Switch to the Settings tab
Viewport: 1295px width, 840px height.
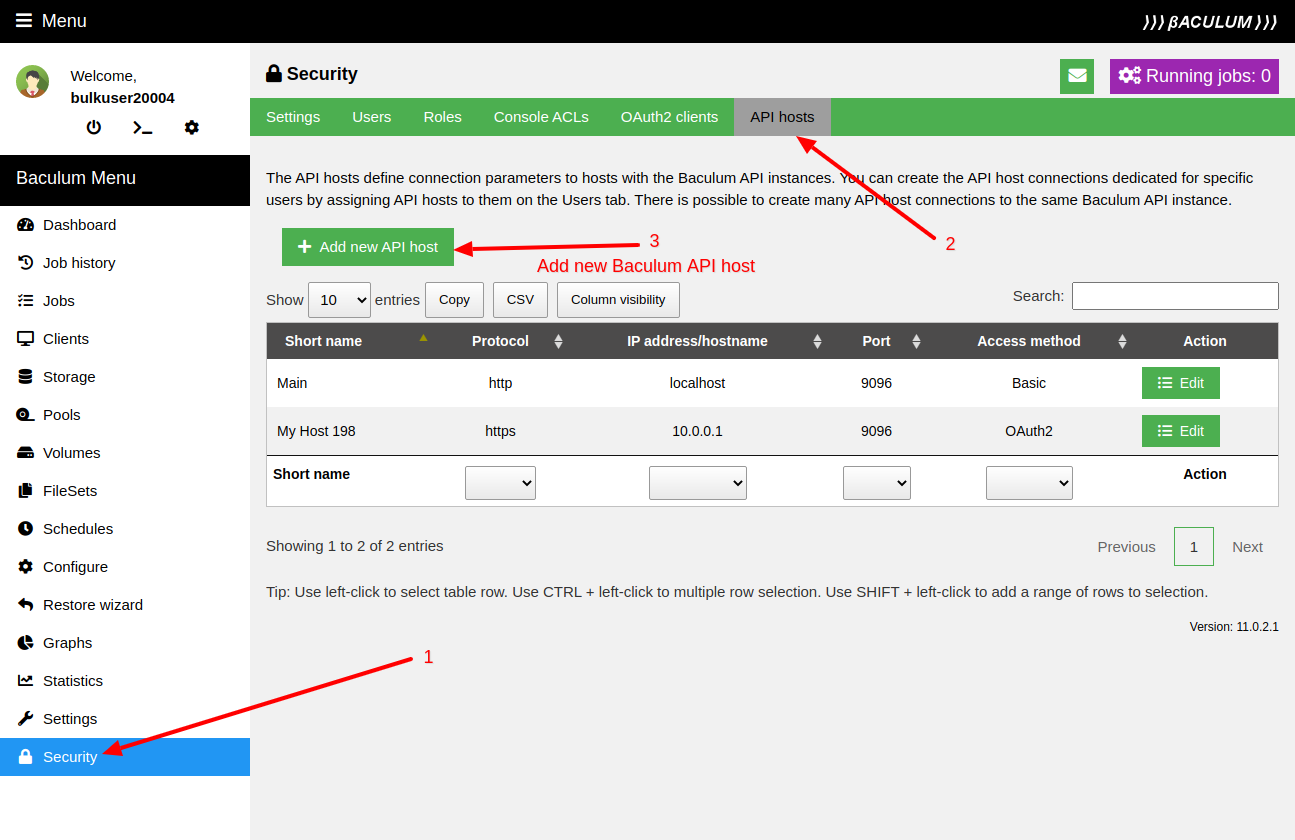(293, 117)
